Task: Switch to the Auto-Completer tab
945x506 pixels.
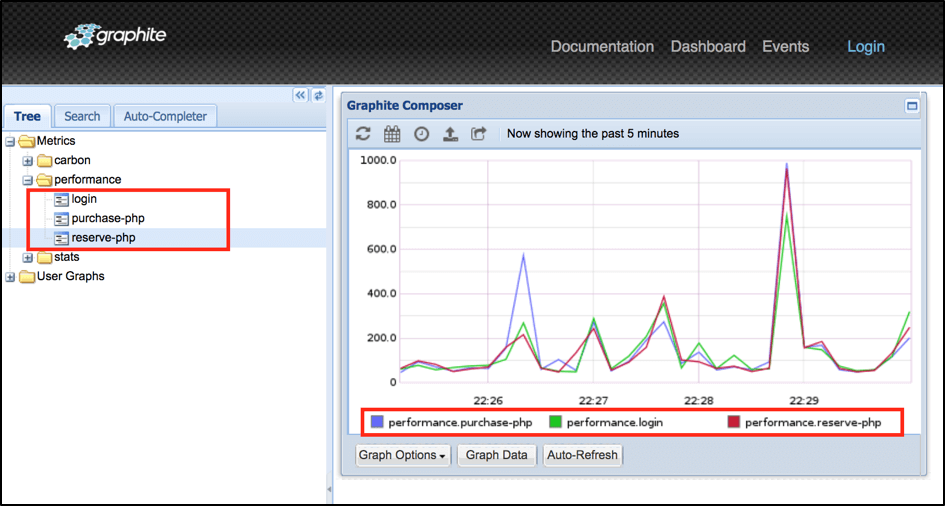Action: tap(165, 116)
